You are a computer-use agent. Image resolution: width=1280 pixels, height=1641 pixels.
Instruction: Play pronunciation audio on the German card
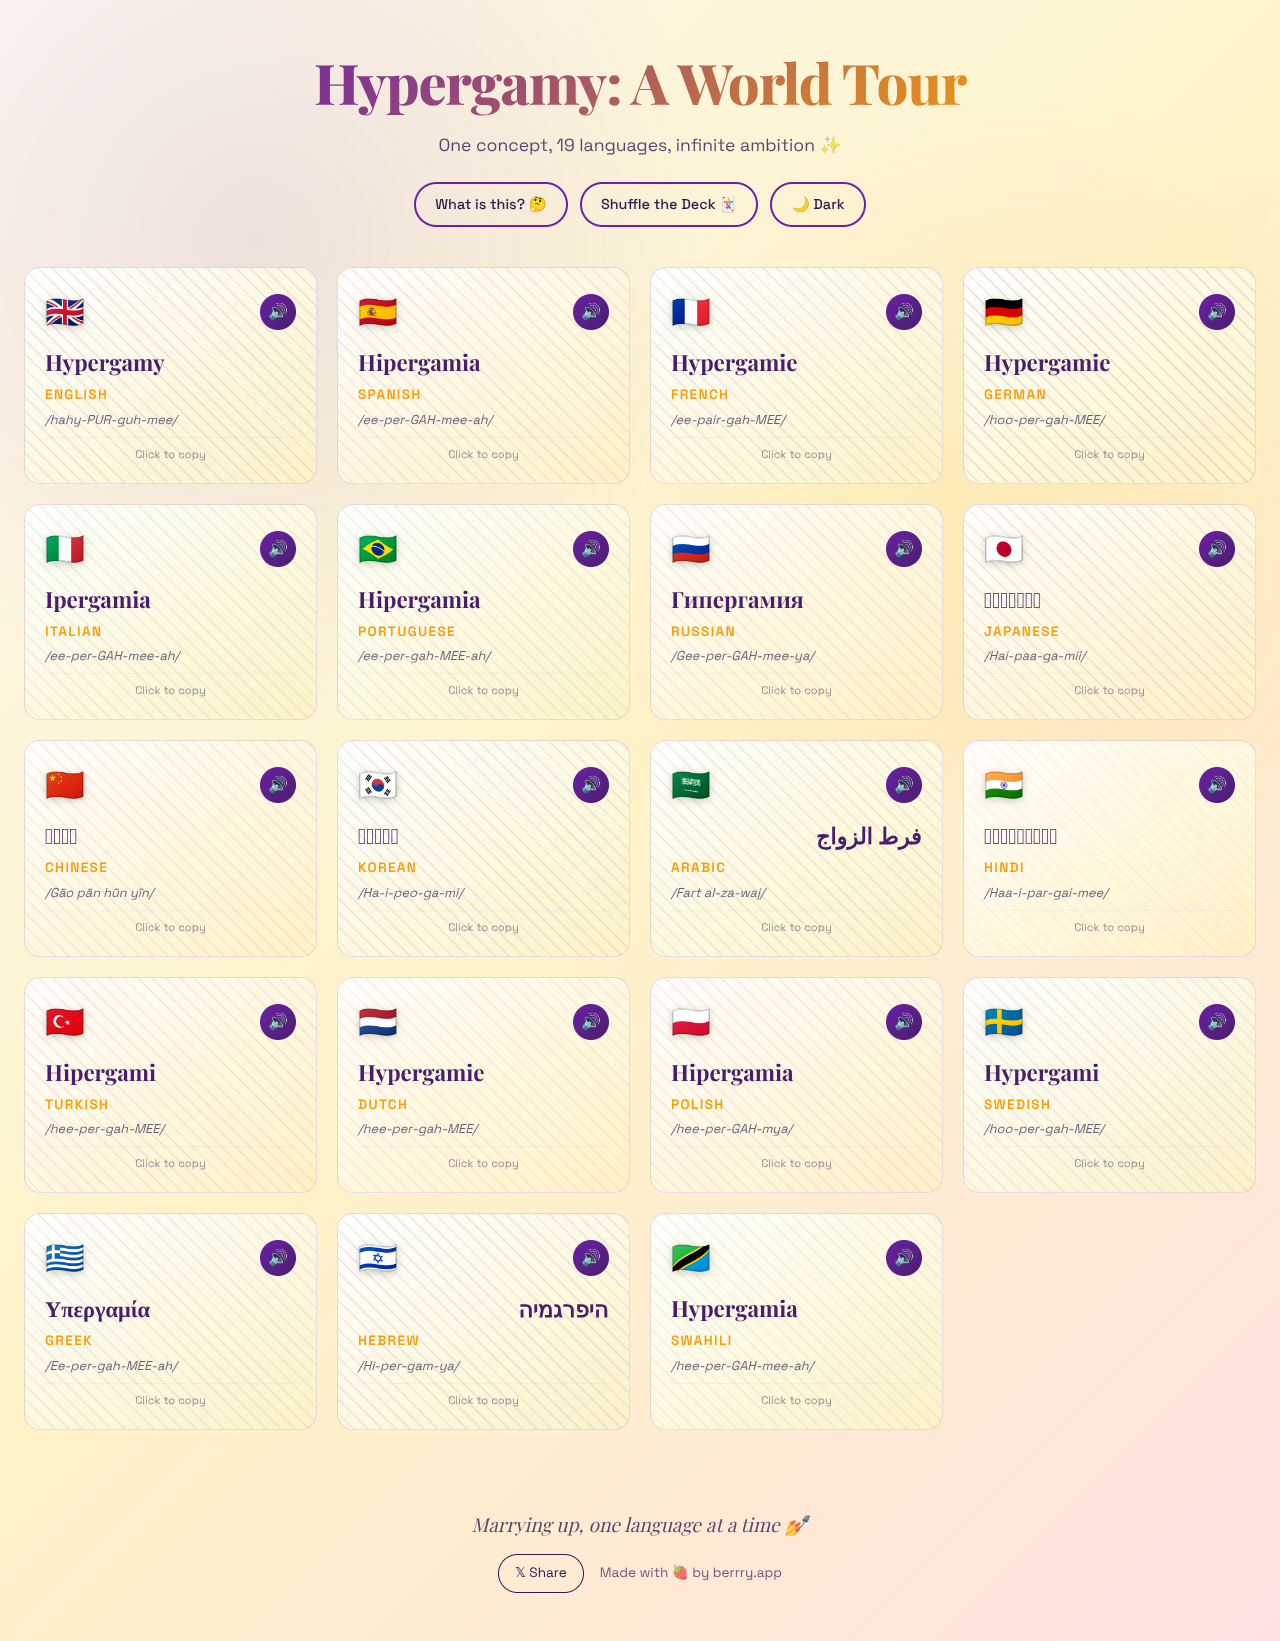pos(1216,311)
